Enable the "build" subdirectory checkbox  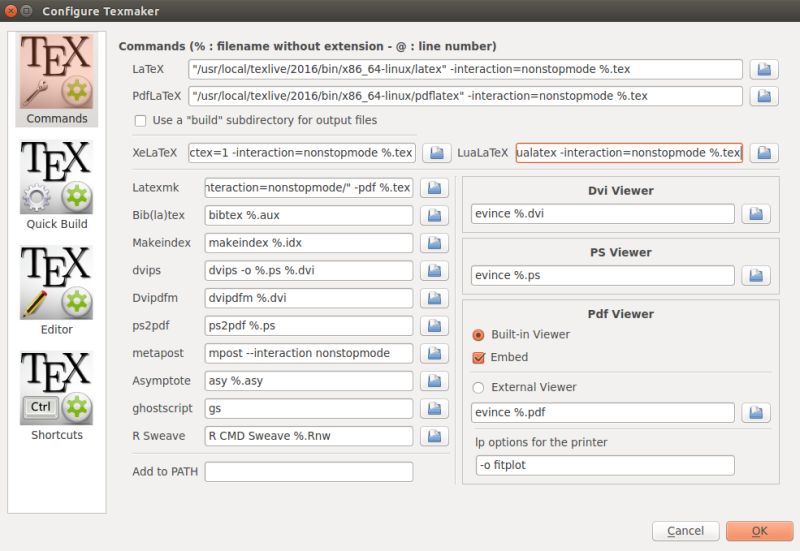(x=140, y=121)
